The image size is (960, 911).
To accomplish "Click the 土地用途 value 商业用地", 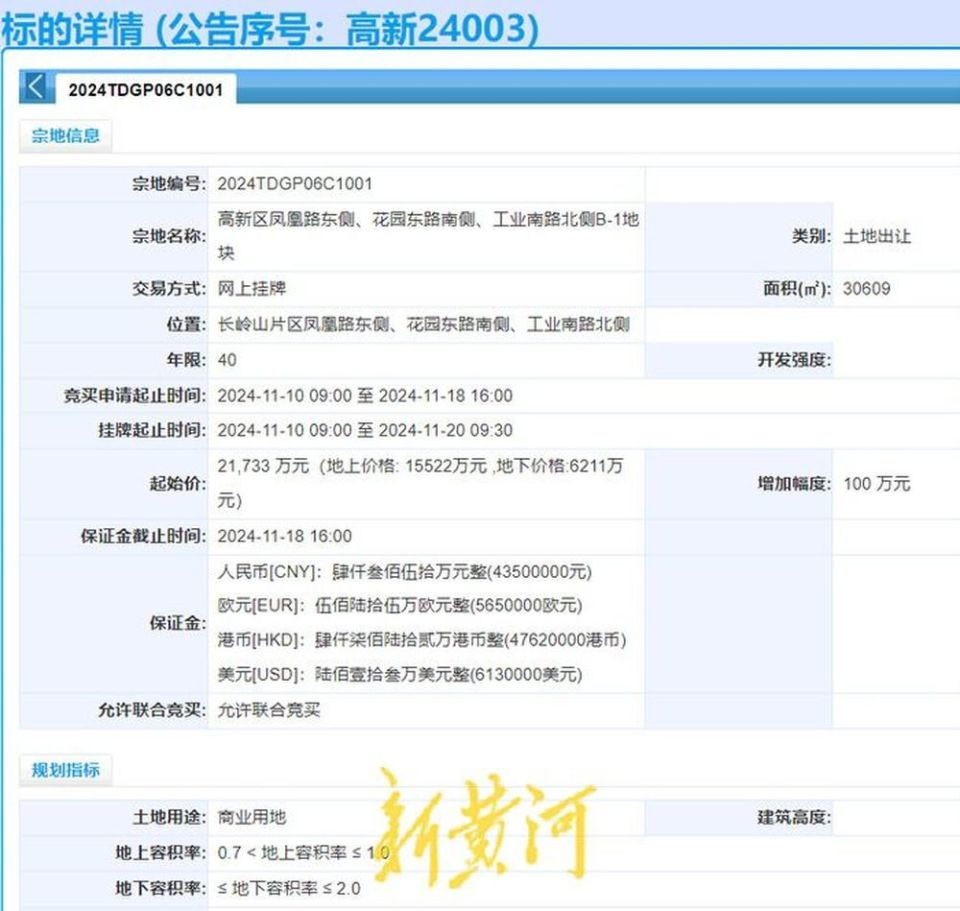I will tap(252, 816).
